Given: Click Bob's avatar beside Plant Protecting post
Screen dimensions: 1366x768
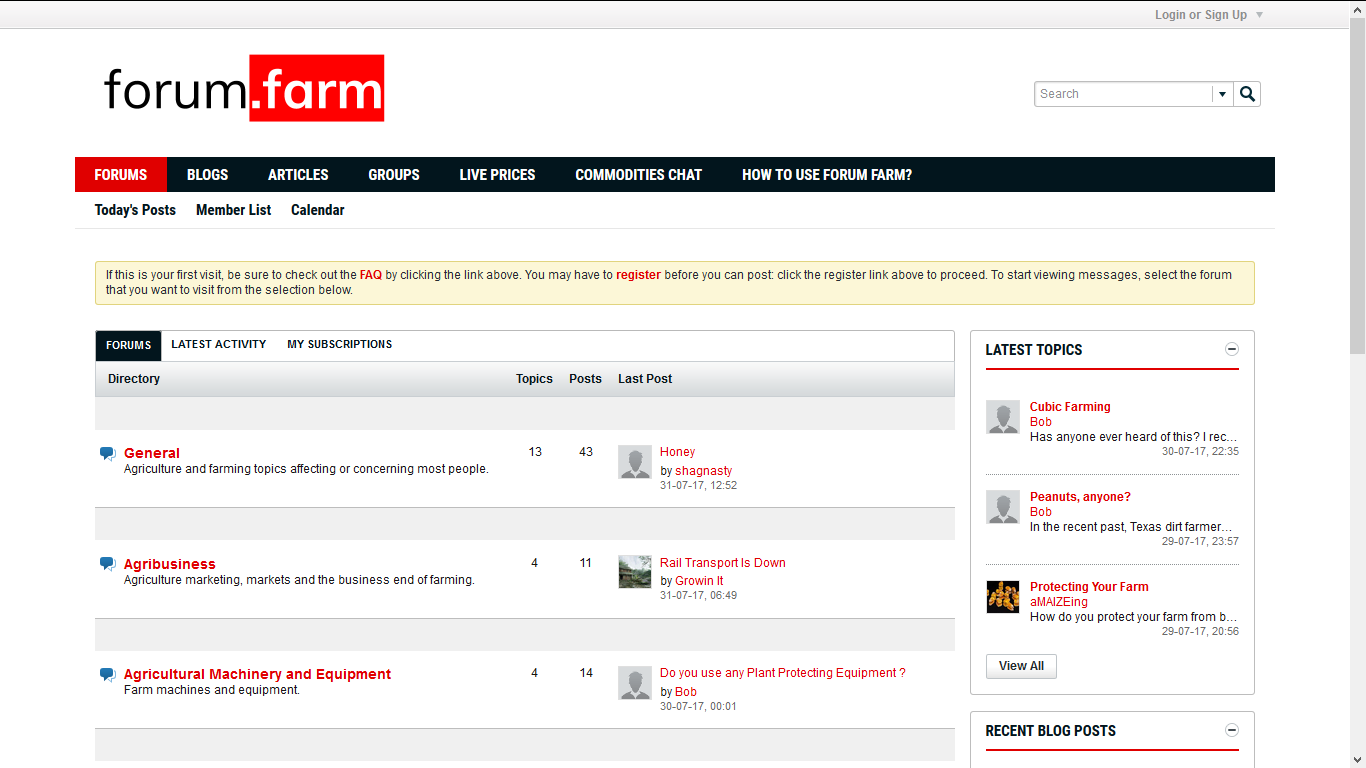Looking at the screenshot, I should pos(635,683).
